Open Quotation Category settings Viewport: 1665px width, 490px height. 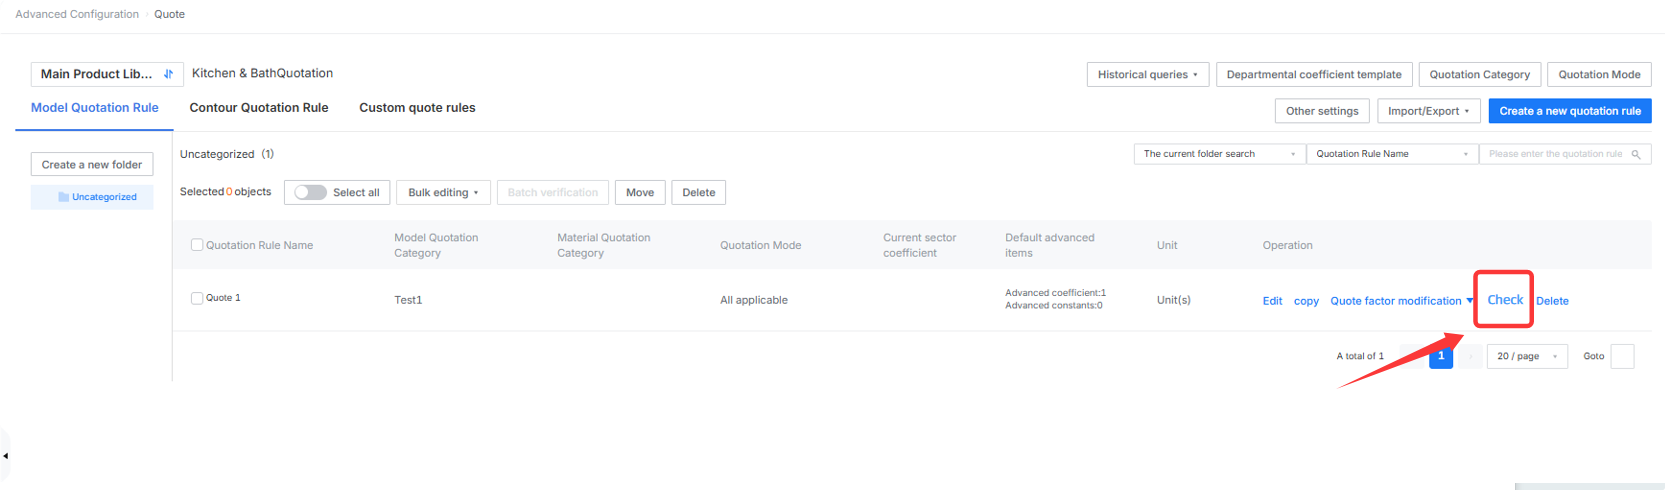click(1479, 74)
